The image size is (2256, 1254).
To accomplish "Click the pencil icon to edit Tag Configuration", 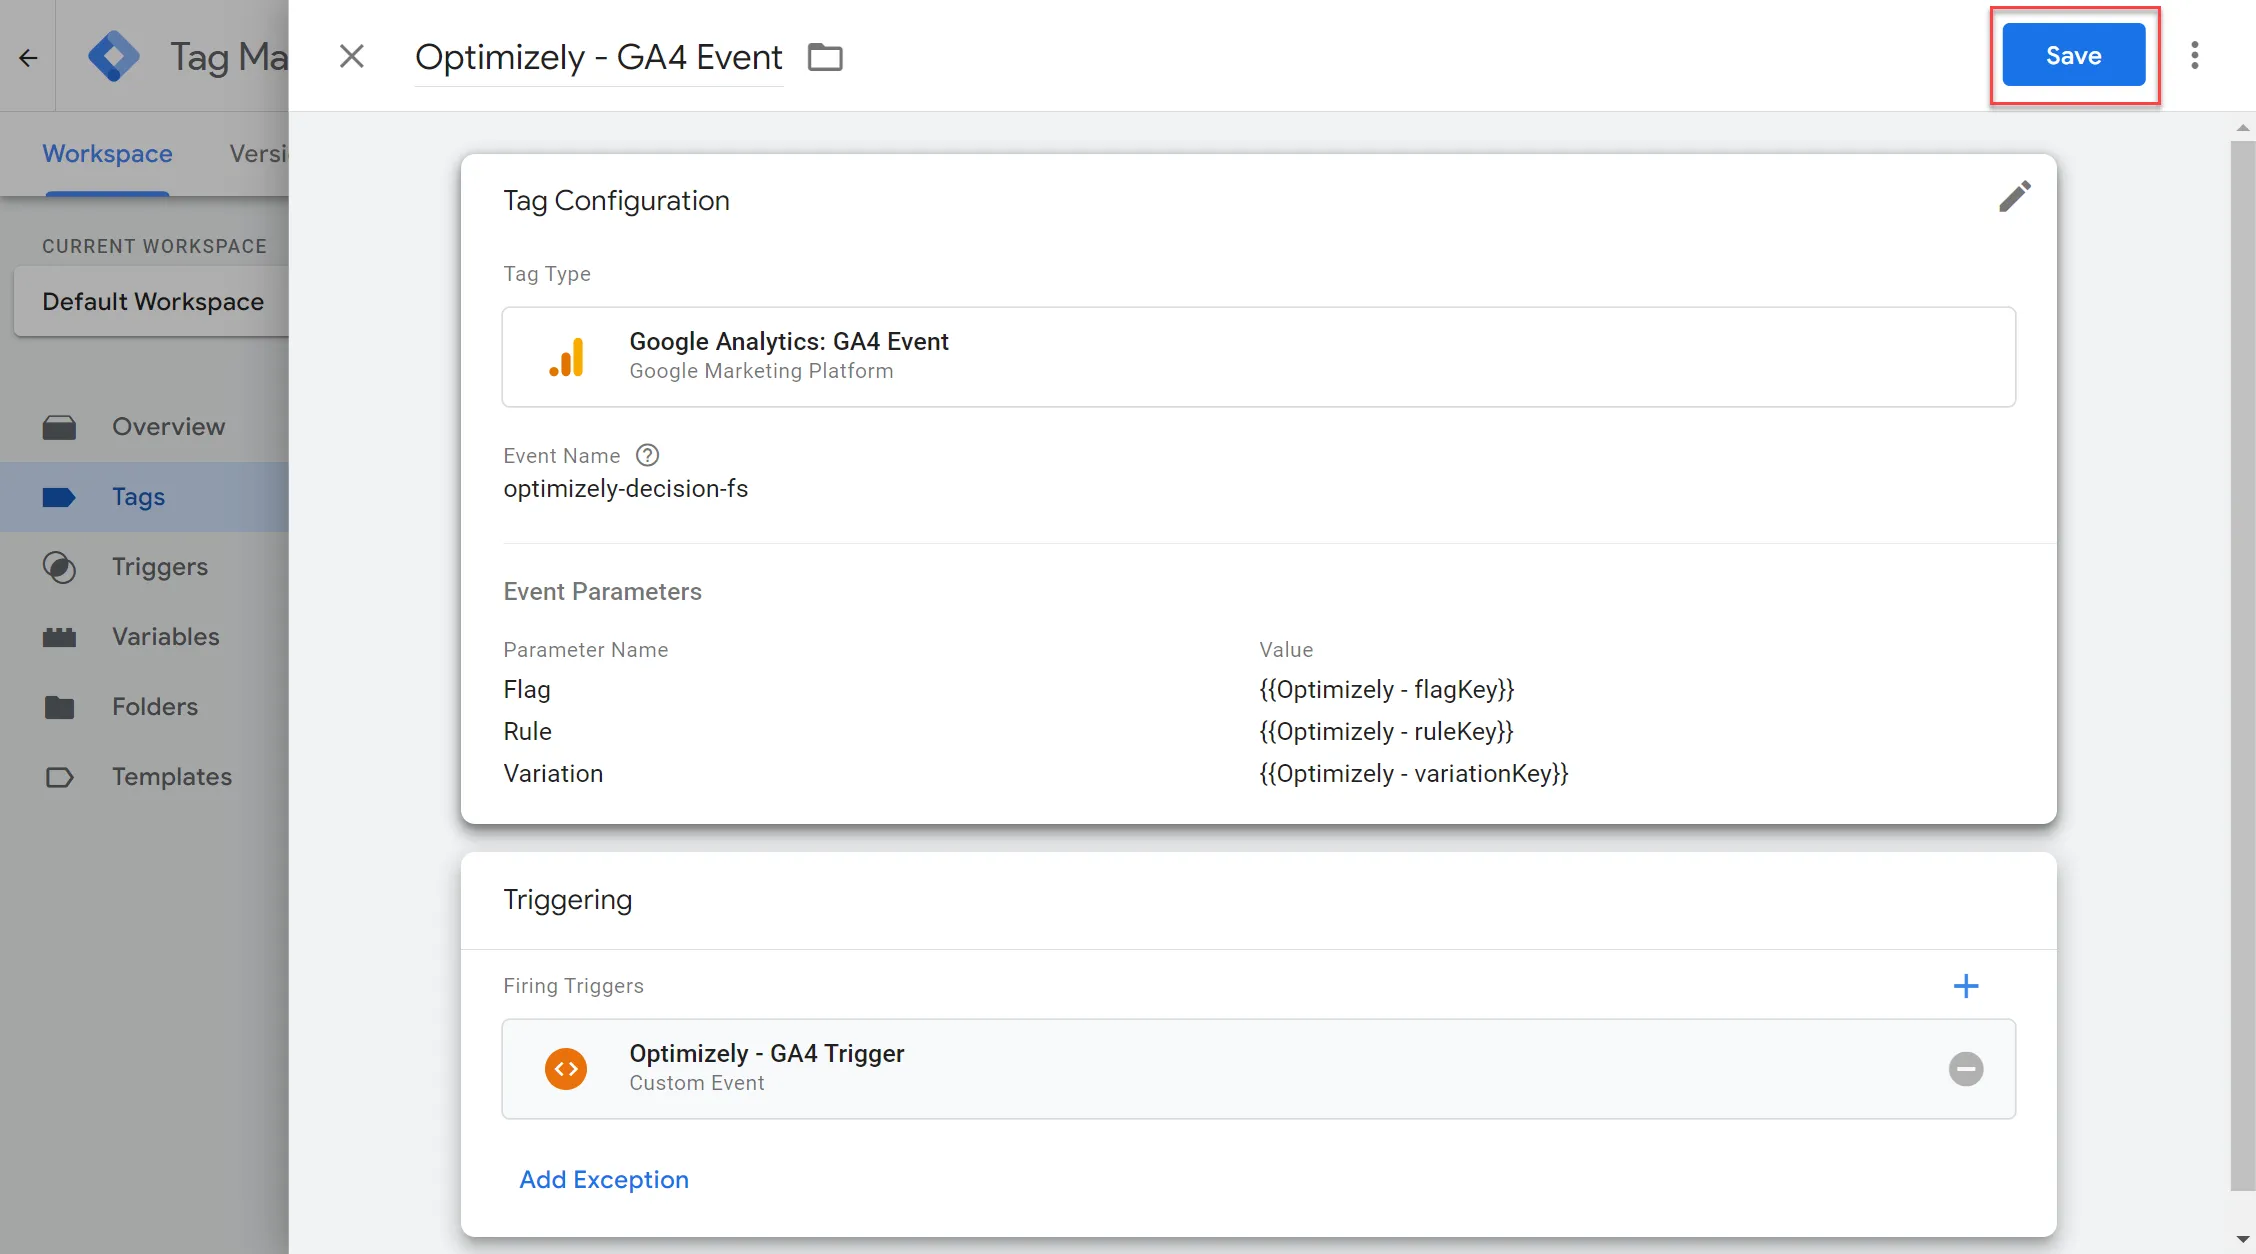I will click(2014, 196).
